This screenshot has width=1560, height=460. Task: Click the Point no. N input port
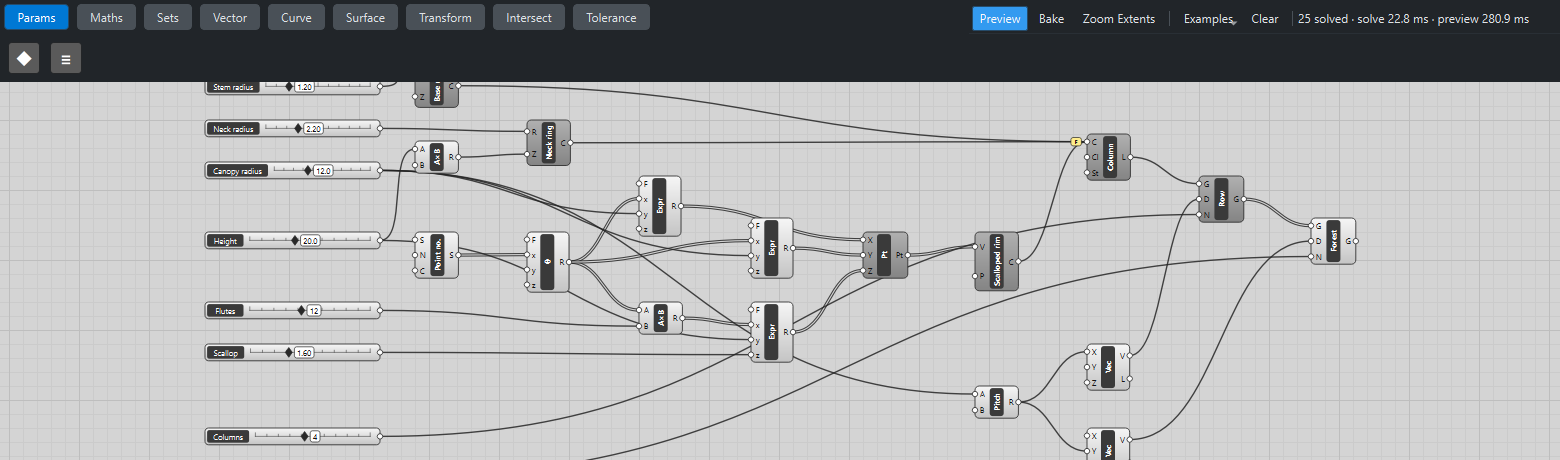[415, 255]
